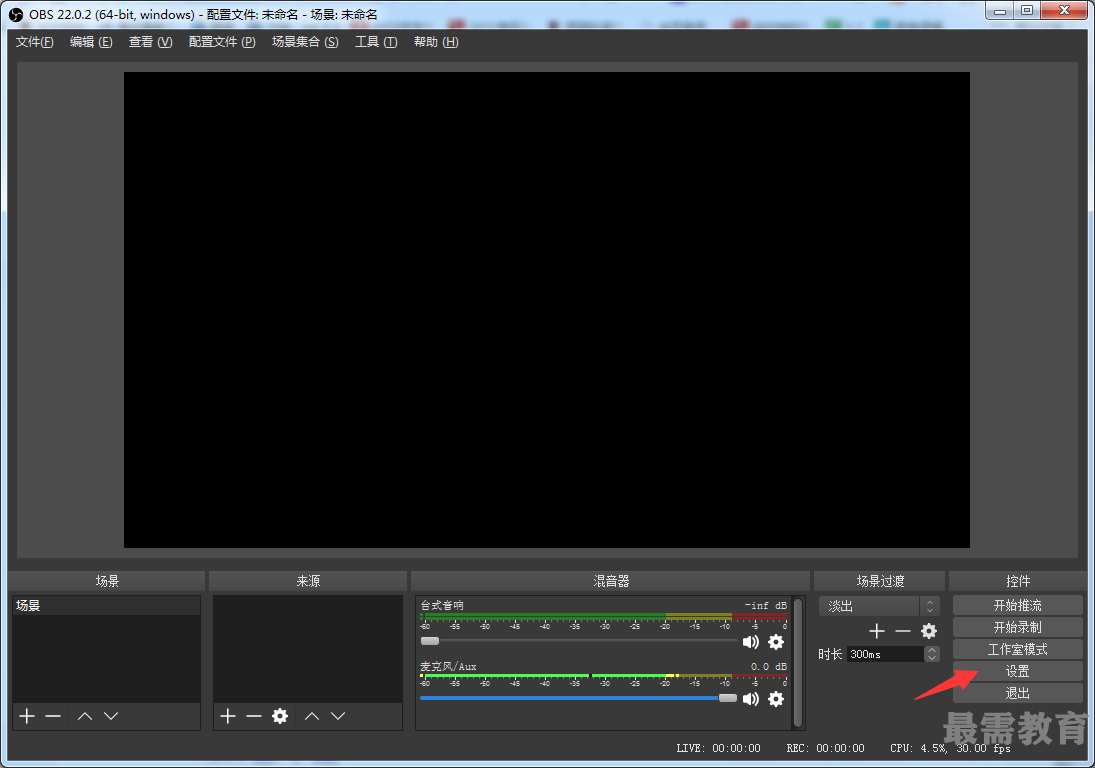This screenshot has width=1095, height=768.
Task: Click the 场景 panel header
Action: coord(107,581)
